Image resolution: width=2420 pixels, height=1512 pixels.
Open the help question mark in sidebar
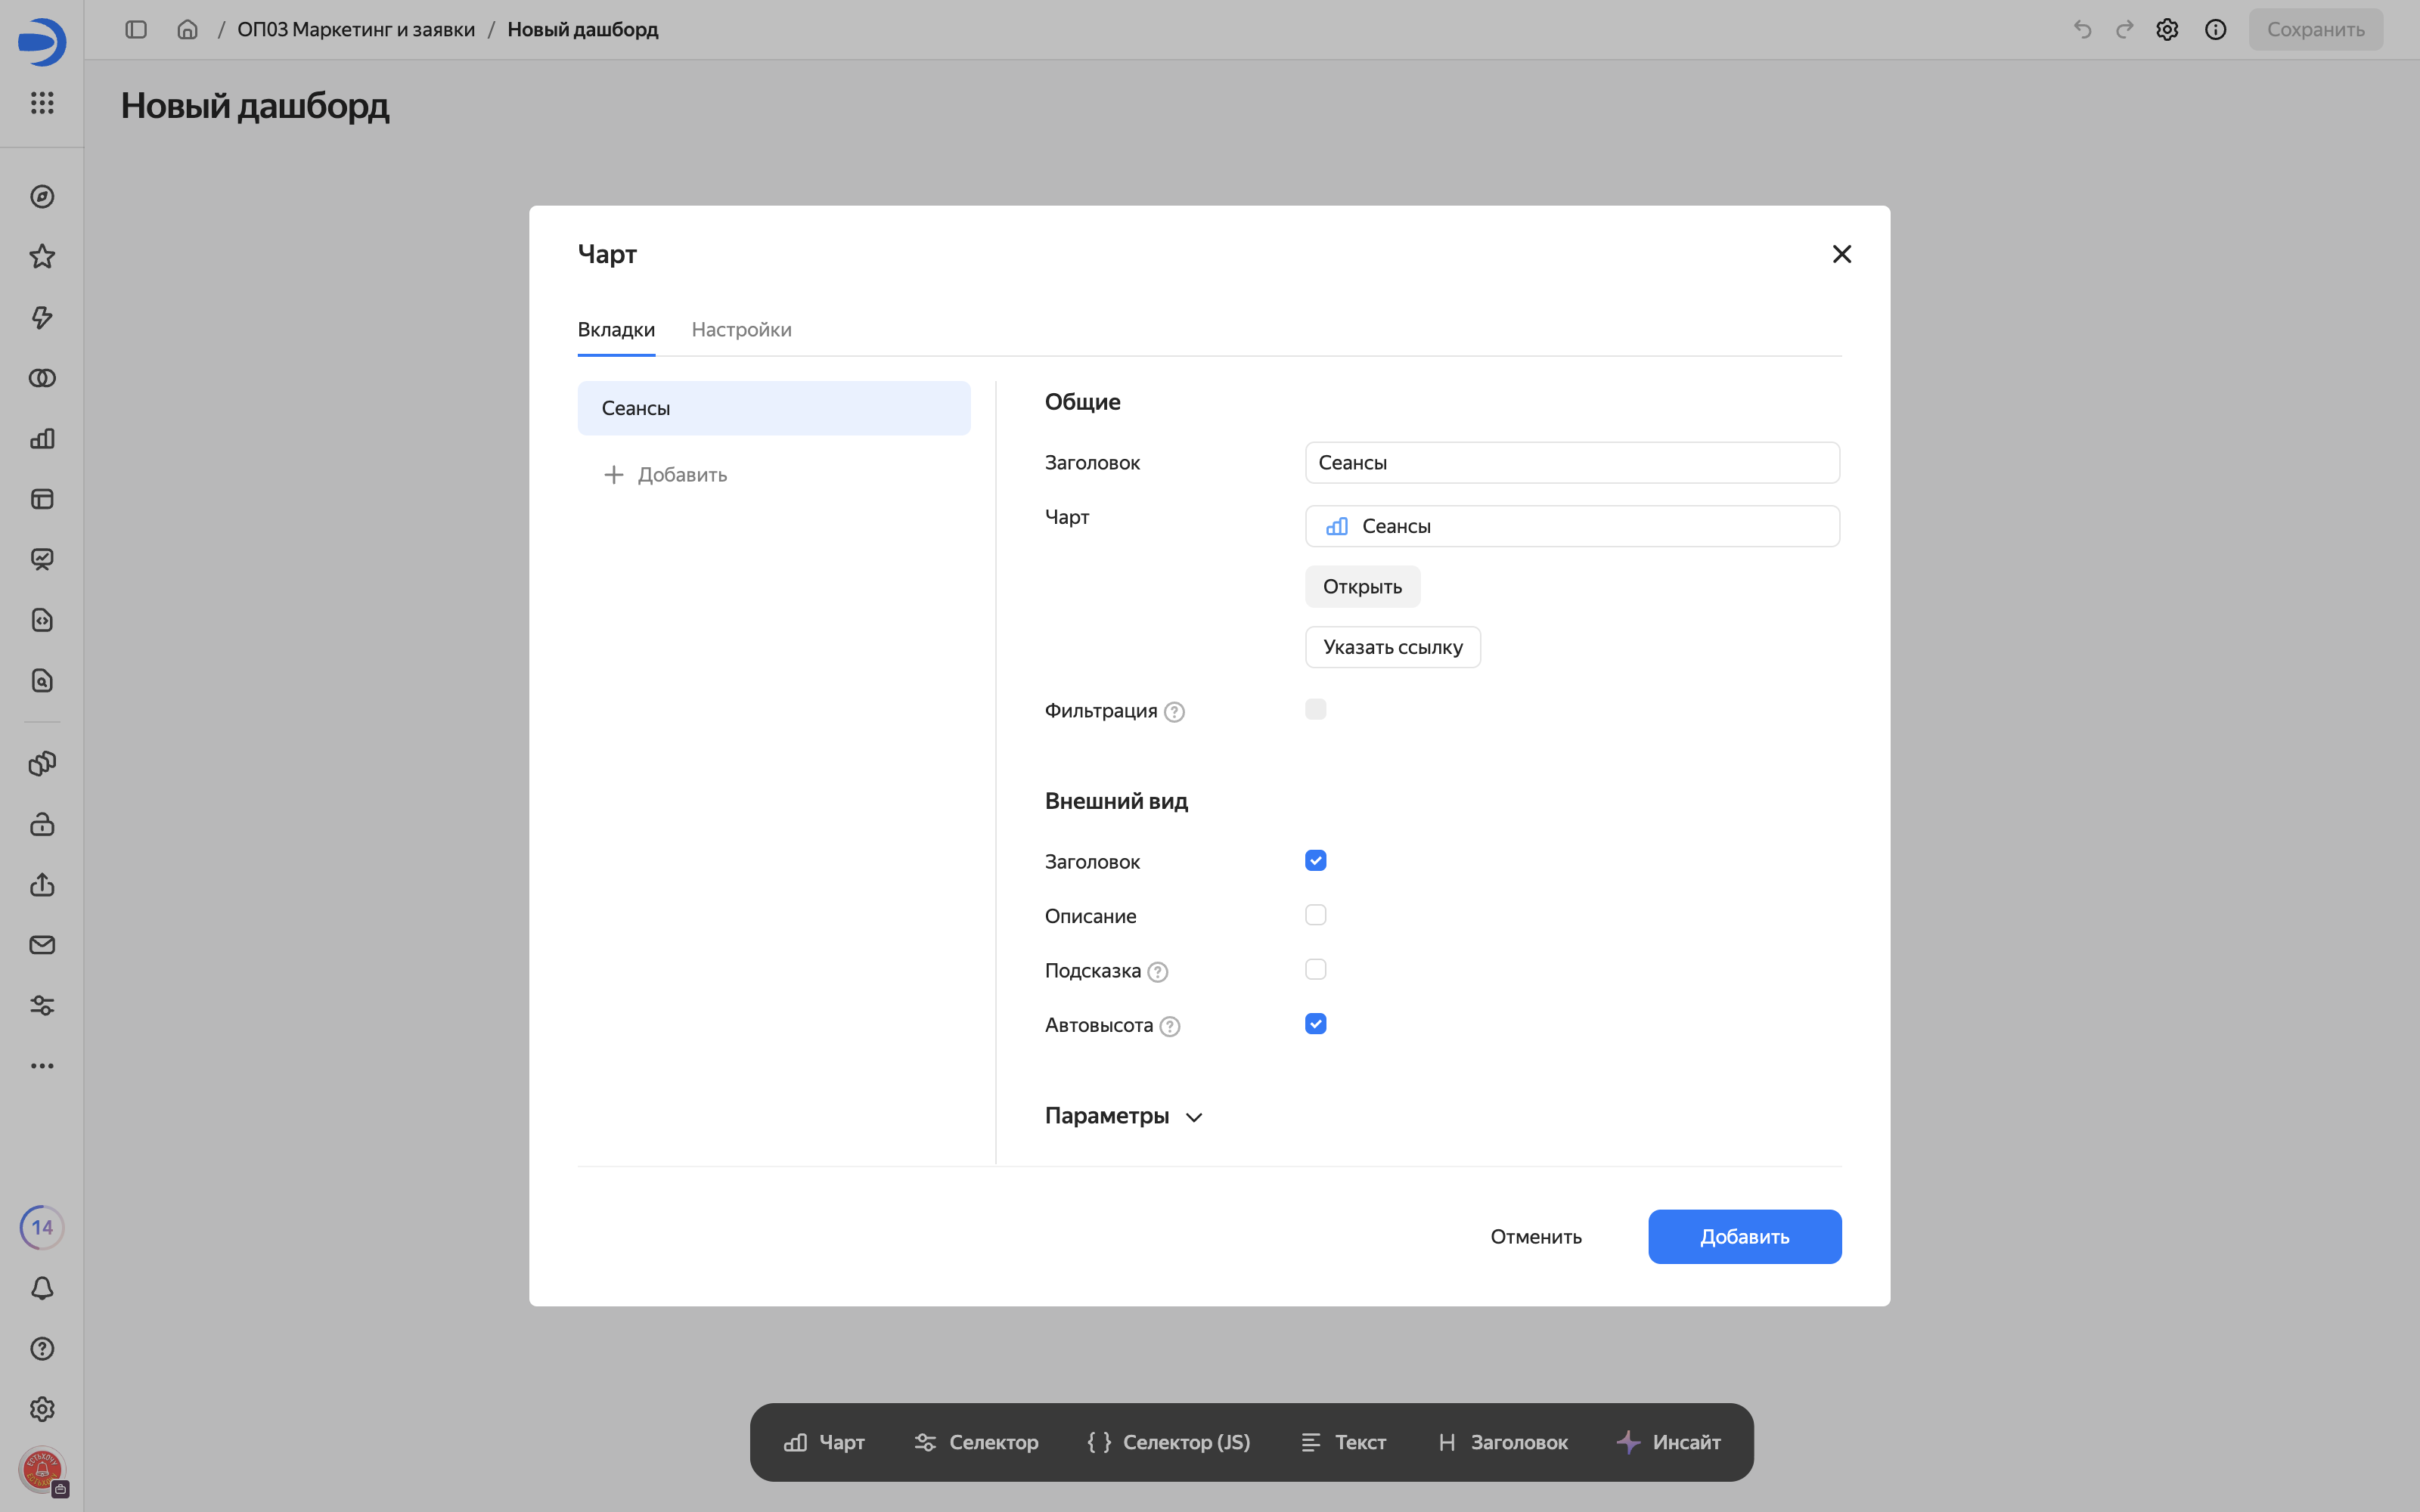tap(42, 1349)
